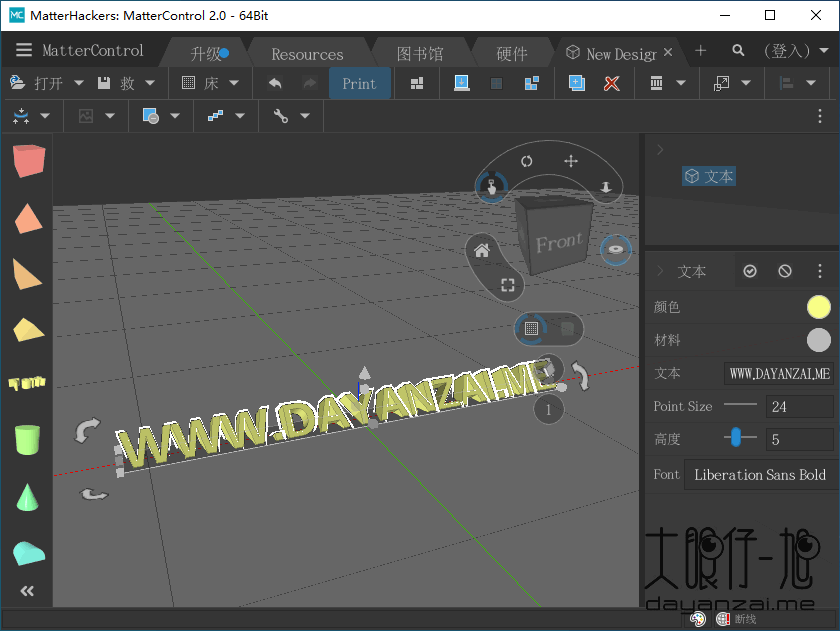Click the Group icon in toolbar
Image resolution: width=840 pixels, height=631 pixels.
(x=497, y=83)
